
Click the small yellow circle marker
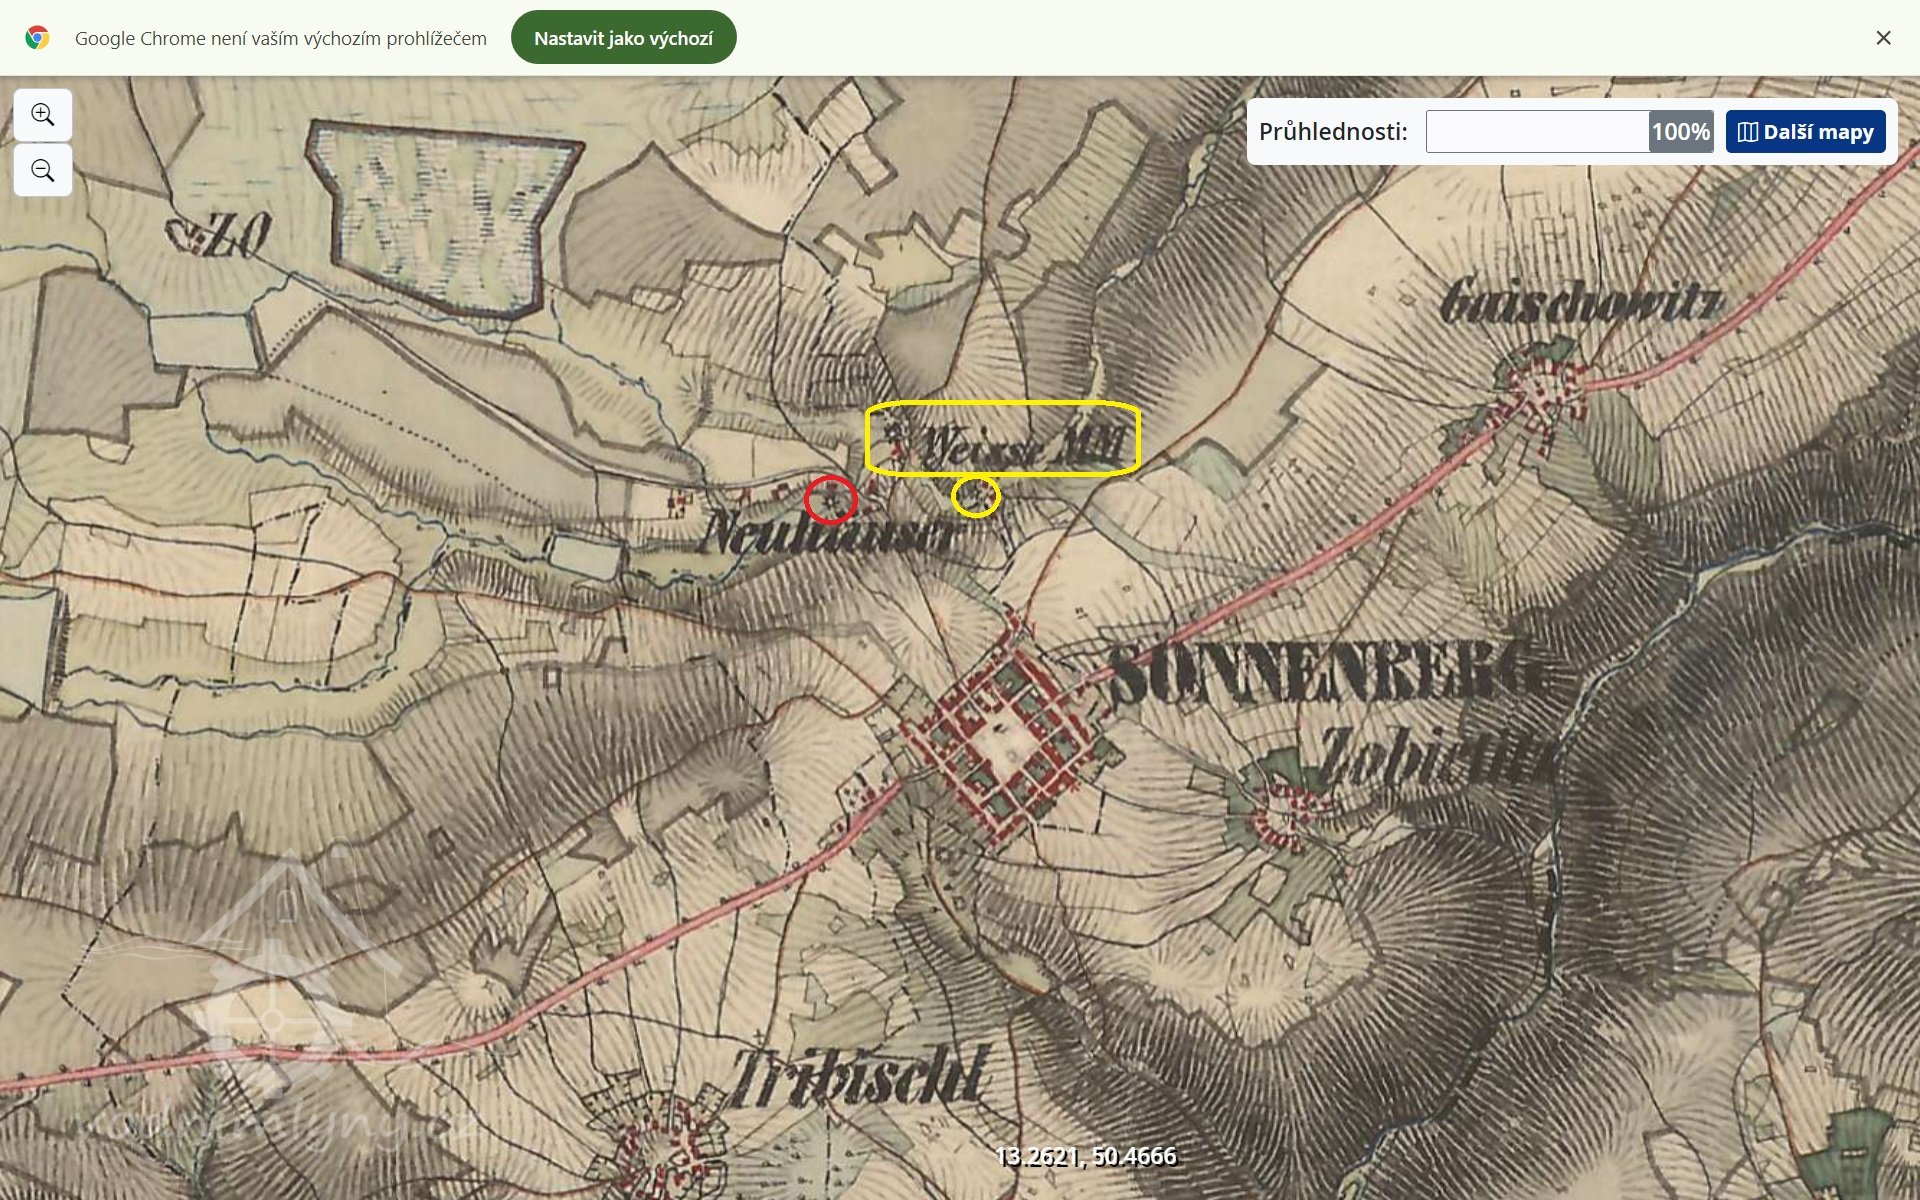pyautogui.click(x=975, y=495)
